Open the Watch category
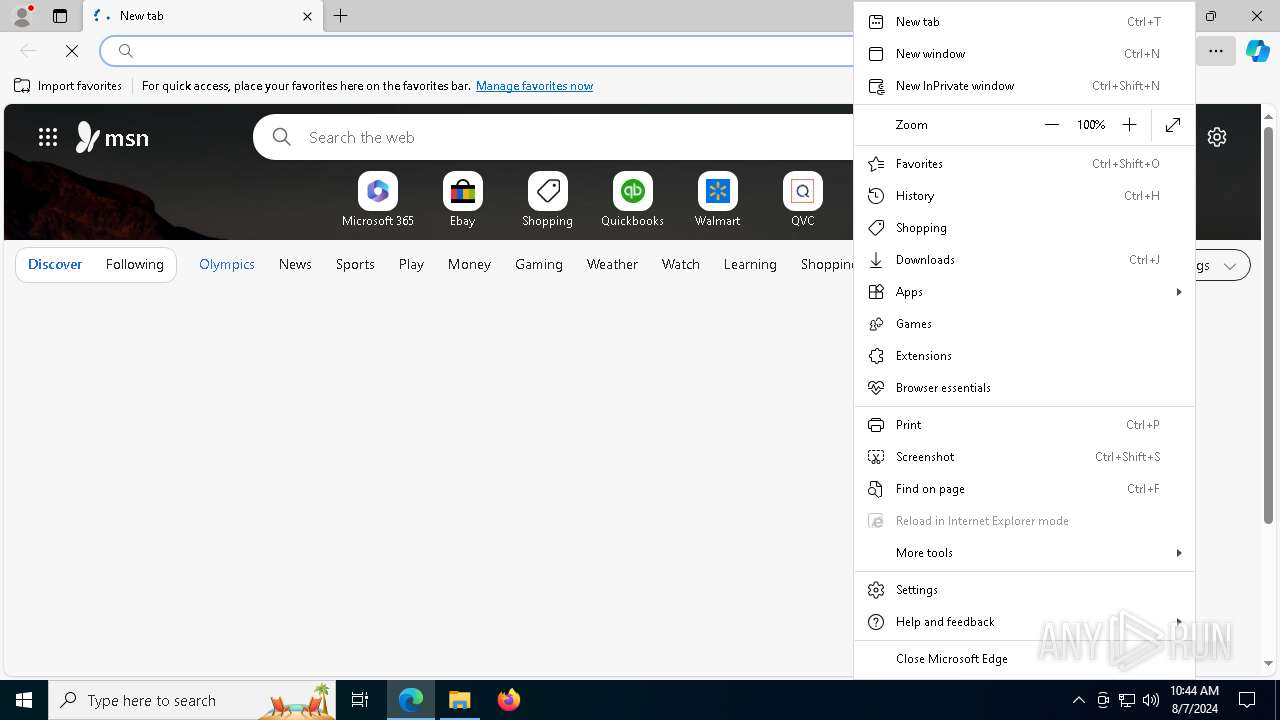This screenshot has height=720, width=1280. [681, 265]
